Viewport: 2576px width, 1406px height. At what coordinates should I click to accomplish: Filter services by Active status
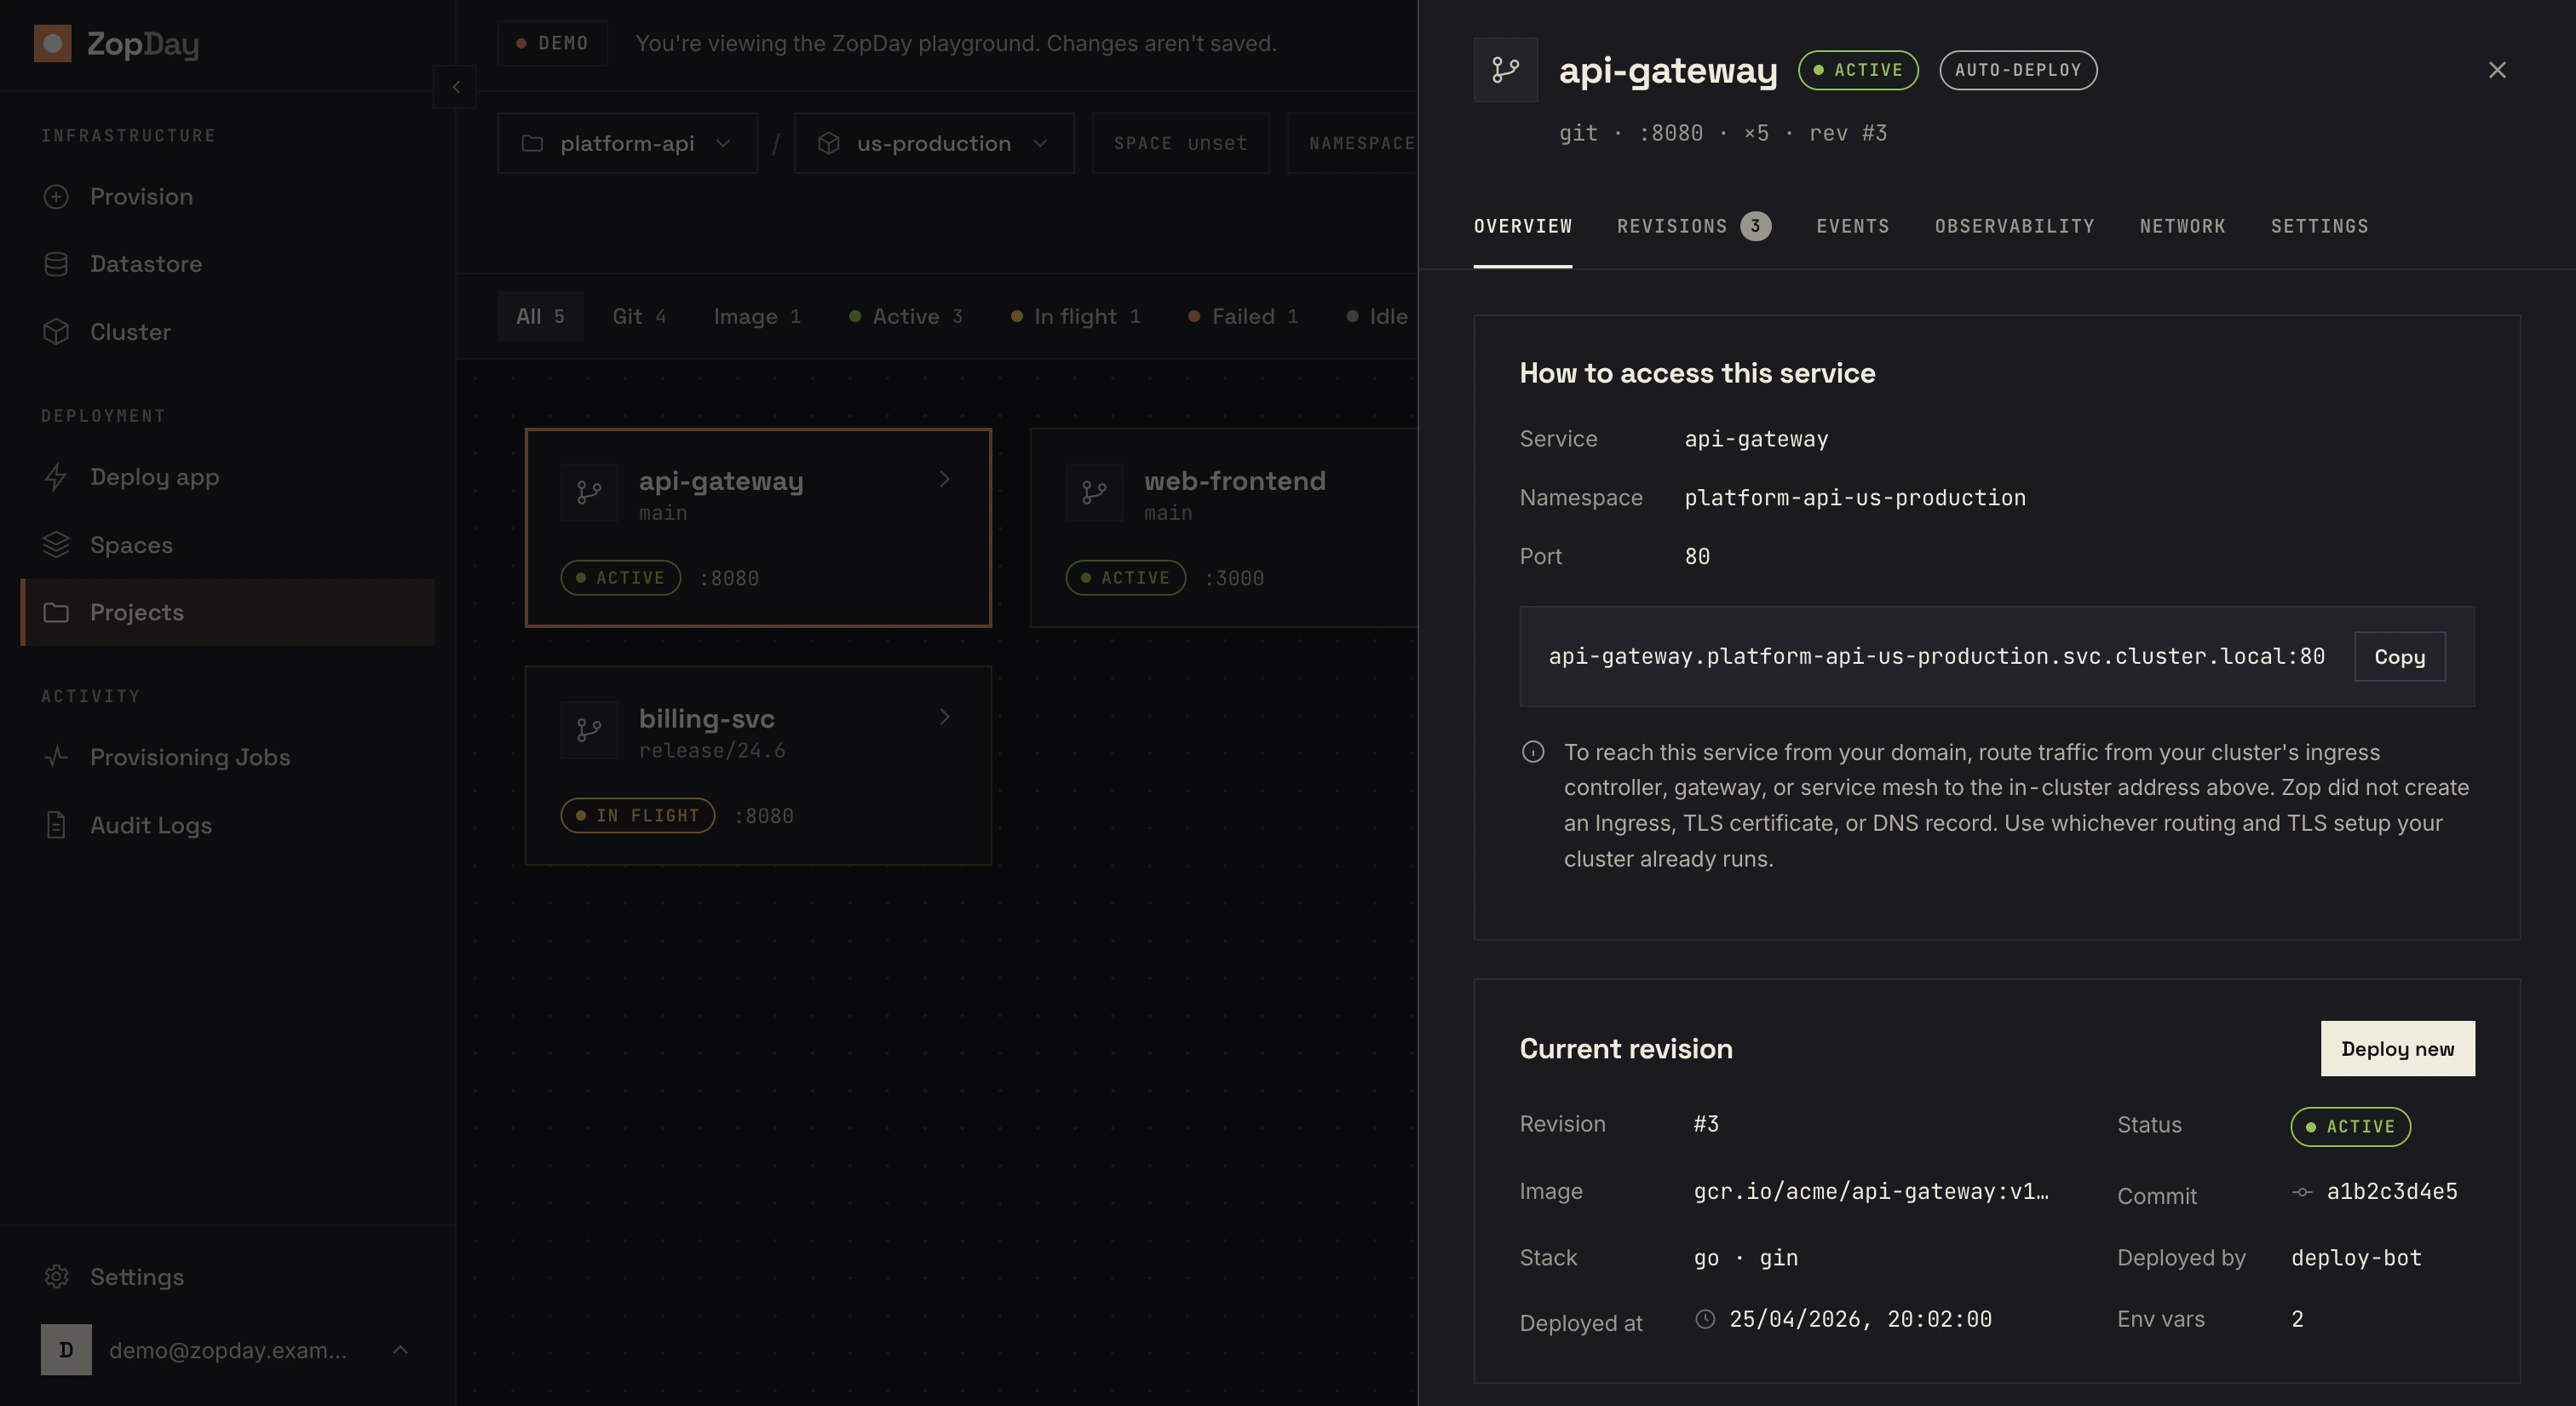tap(905, 316)
